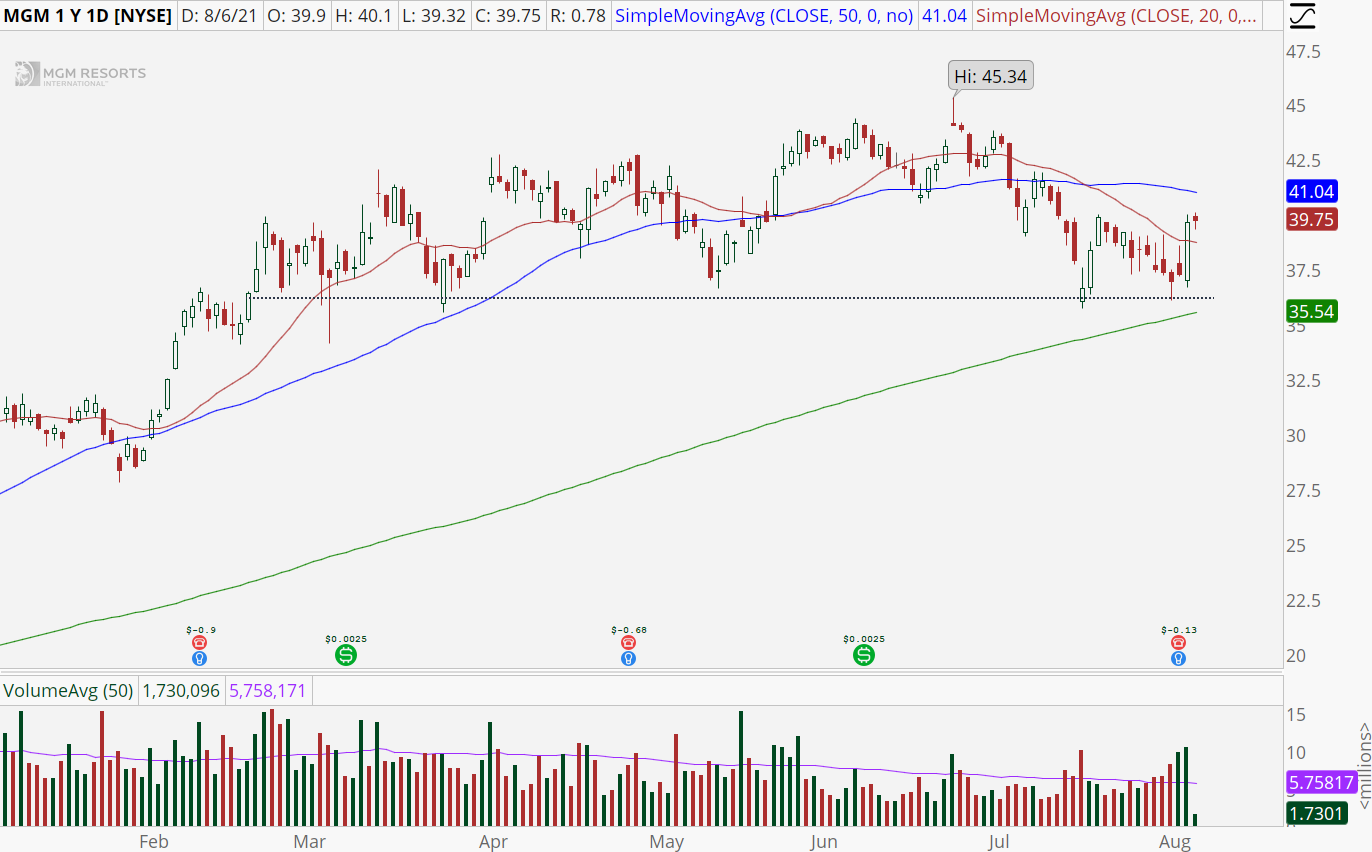Viewport: 1372px width, 852px height.
Task: Open the lightbulb icon under the $-0.68 earnings
Action: (627, 658)
